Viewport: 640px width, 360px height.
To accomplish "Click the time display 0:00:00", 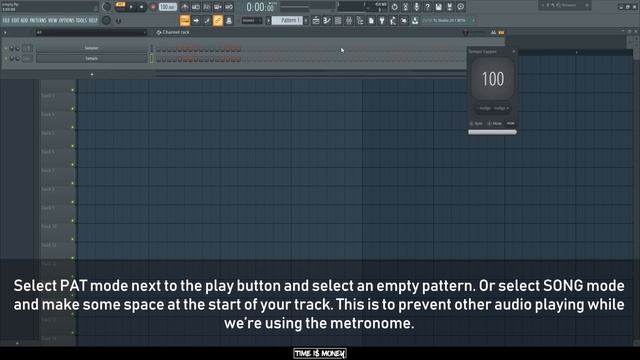I will pos(260,7).
